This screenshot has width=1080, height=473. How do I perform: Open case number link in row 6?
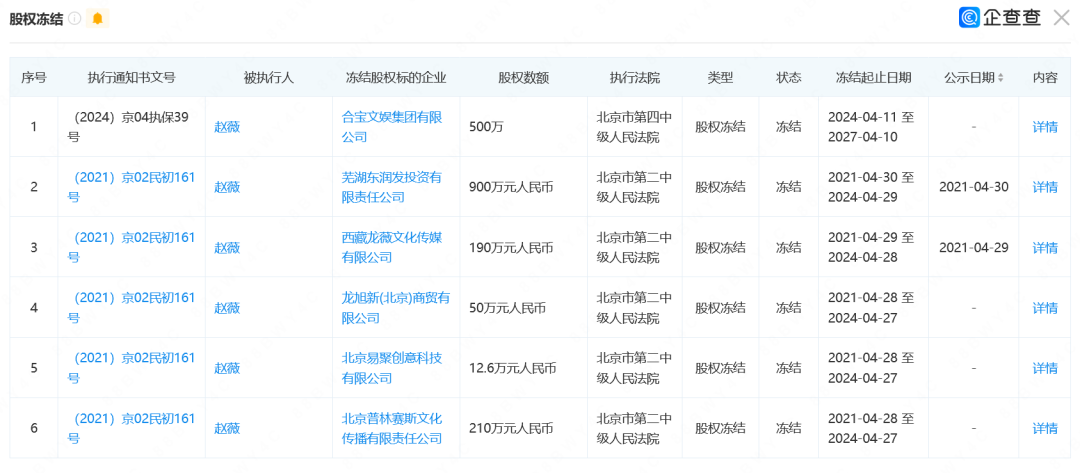tap(131, 428)
